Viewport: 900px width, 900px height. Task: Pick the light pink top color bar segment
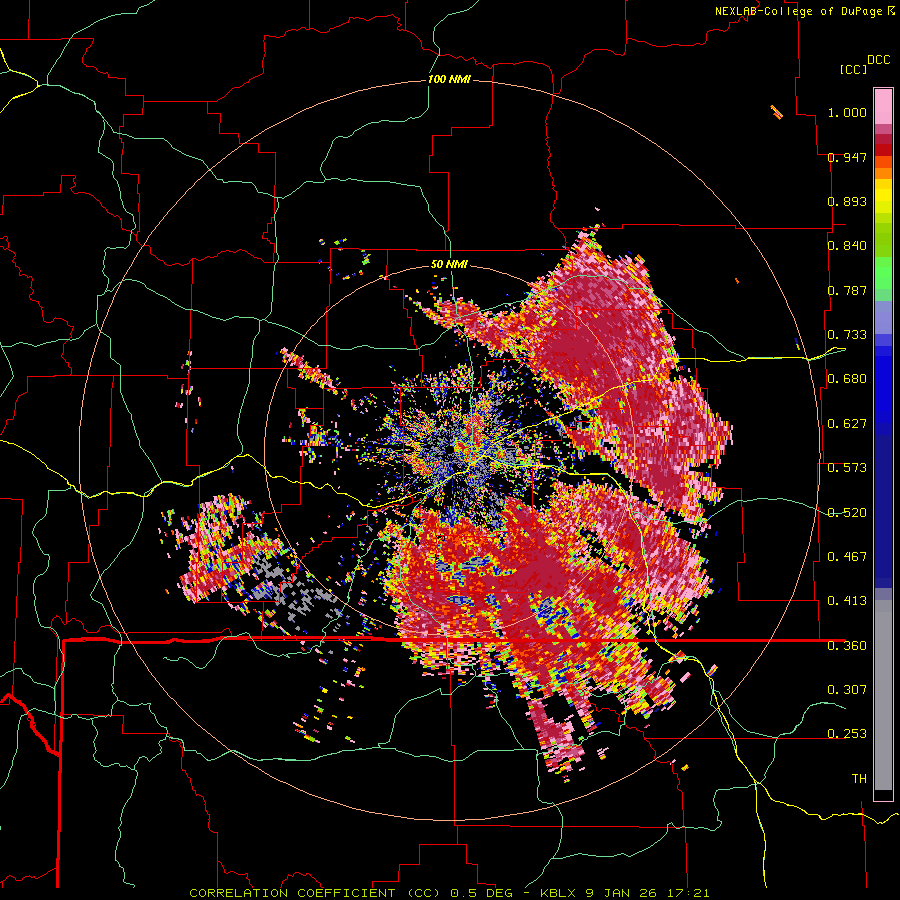pos(883,107)
